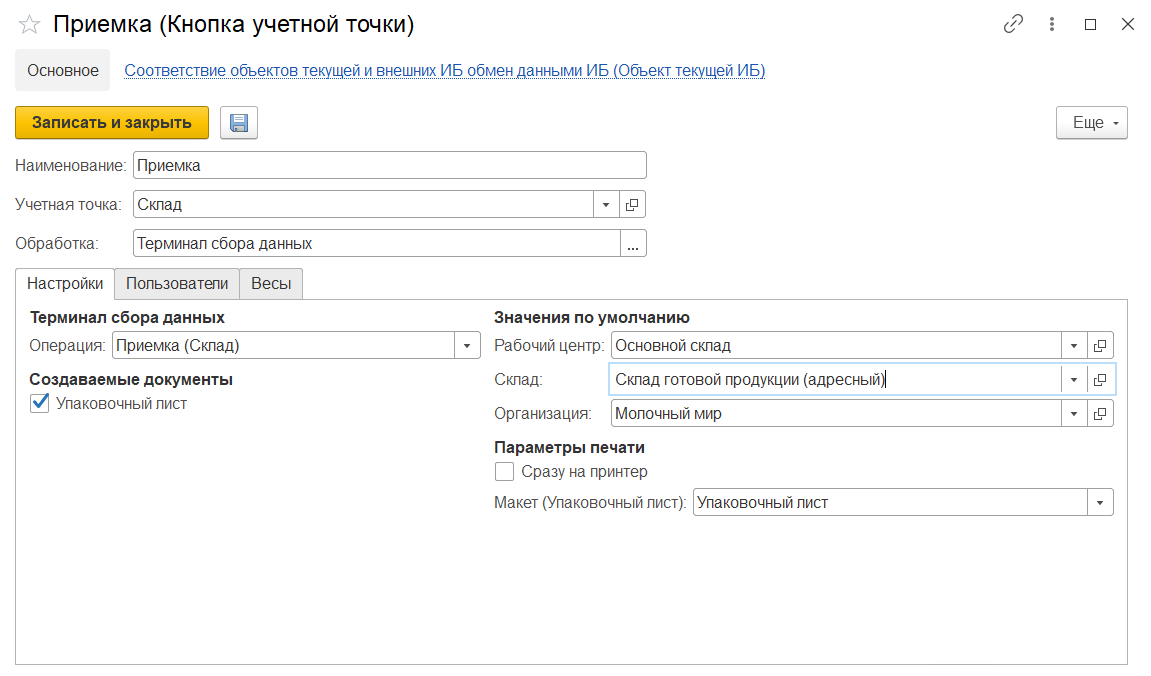Open the Соответствие объектов ИБ link

tap(444, 71)
